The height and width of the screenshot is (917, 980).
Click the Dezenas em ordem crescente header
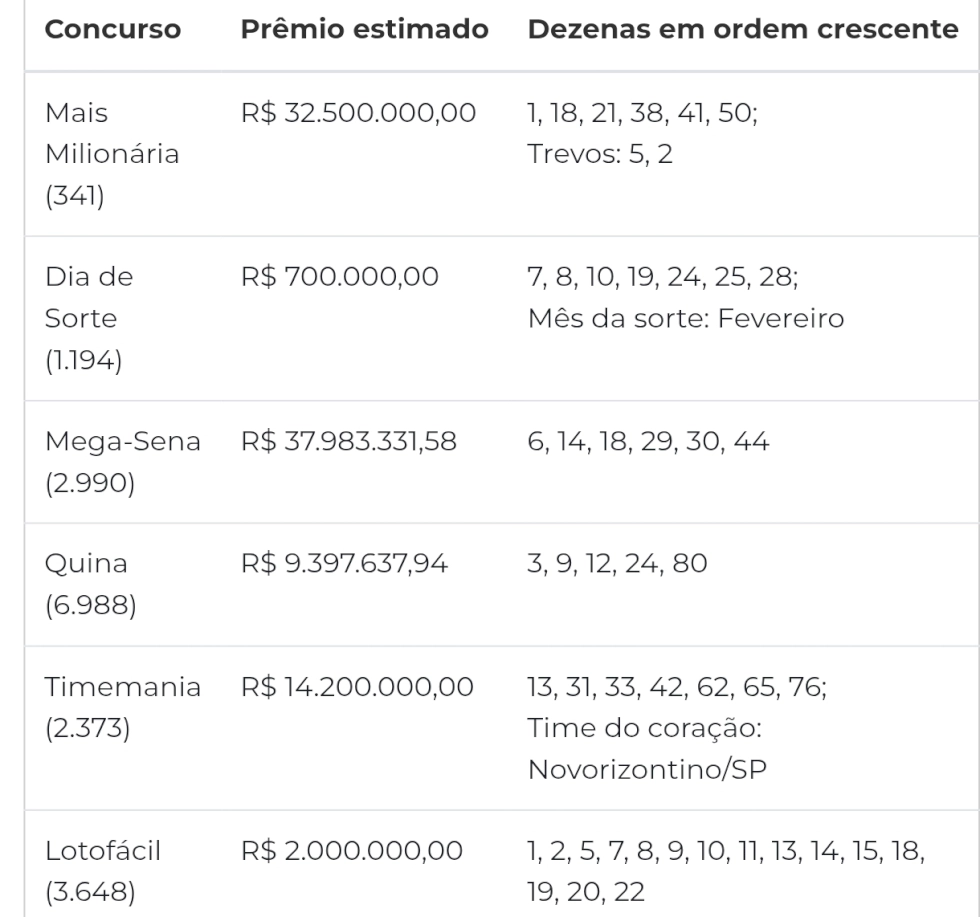click(743, 29)
